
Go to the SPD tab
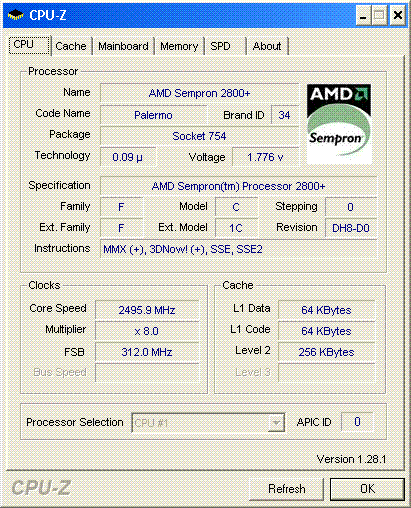(221, 46)
